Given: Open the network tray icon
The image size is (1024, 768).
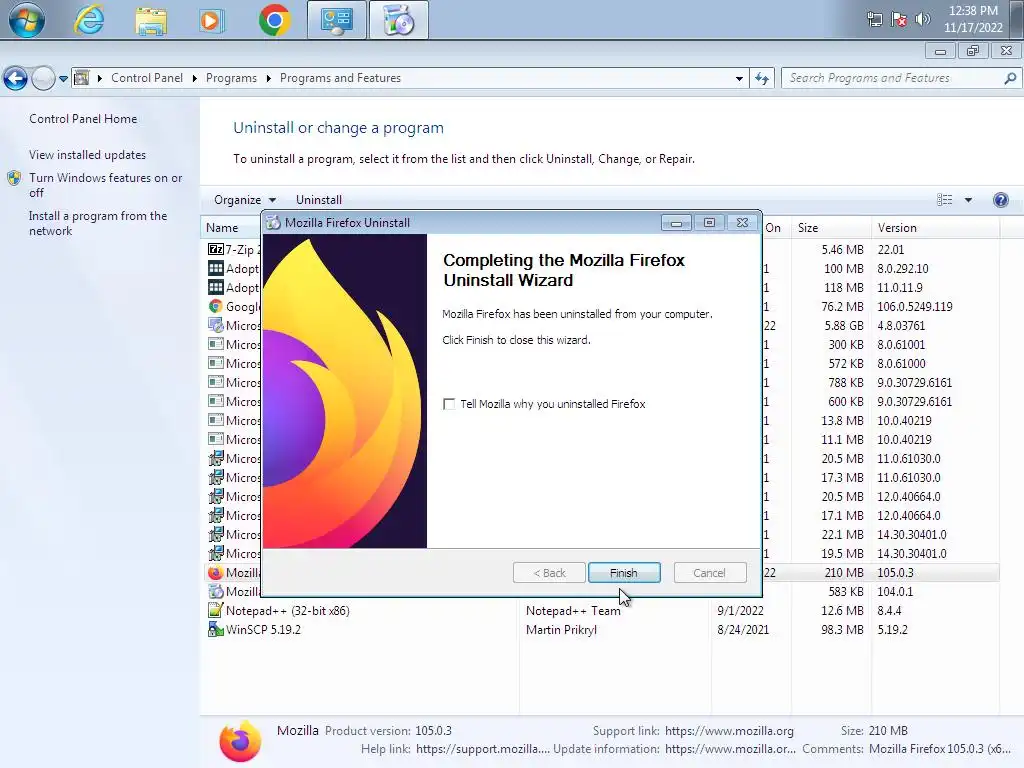Looking at the screenshot, I should coord(874,20).
